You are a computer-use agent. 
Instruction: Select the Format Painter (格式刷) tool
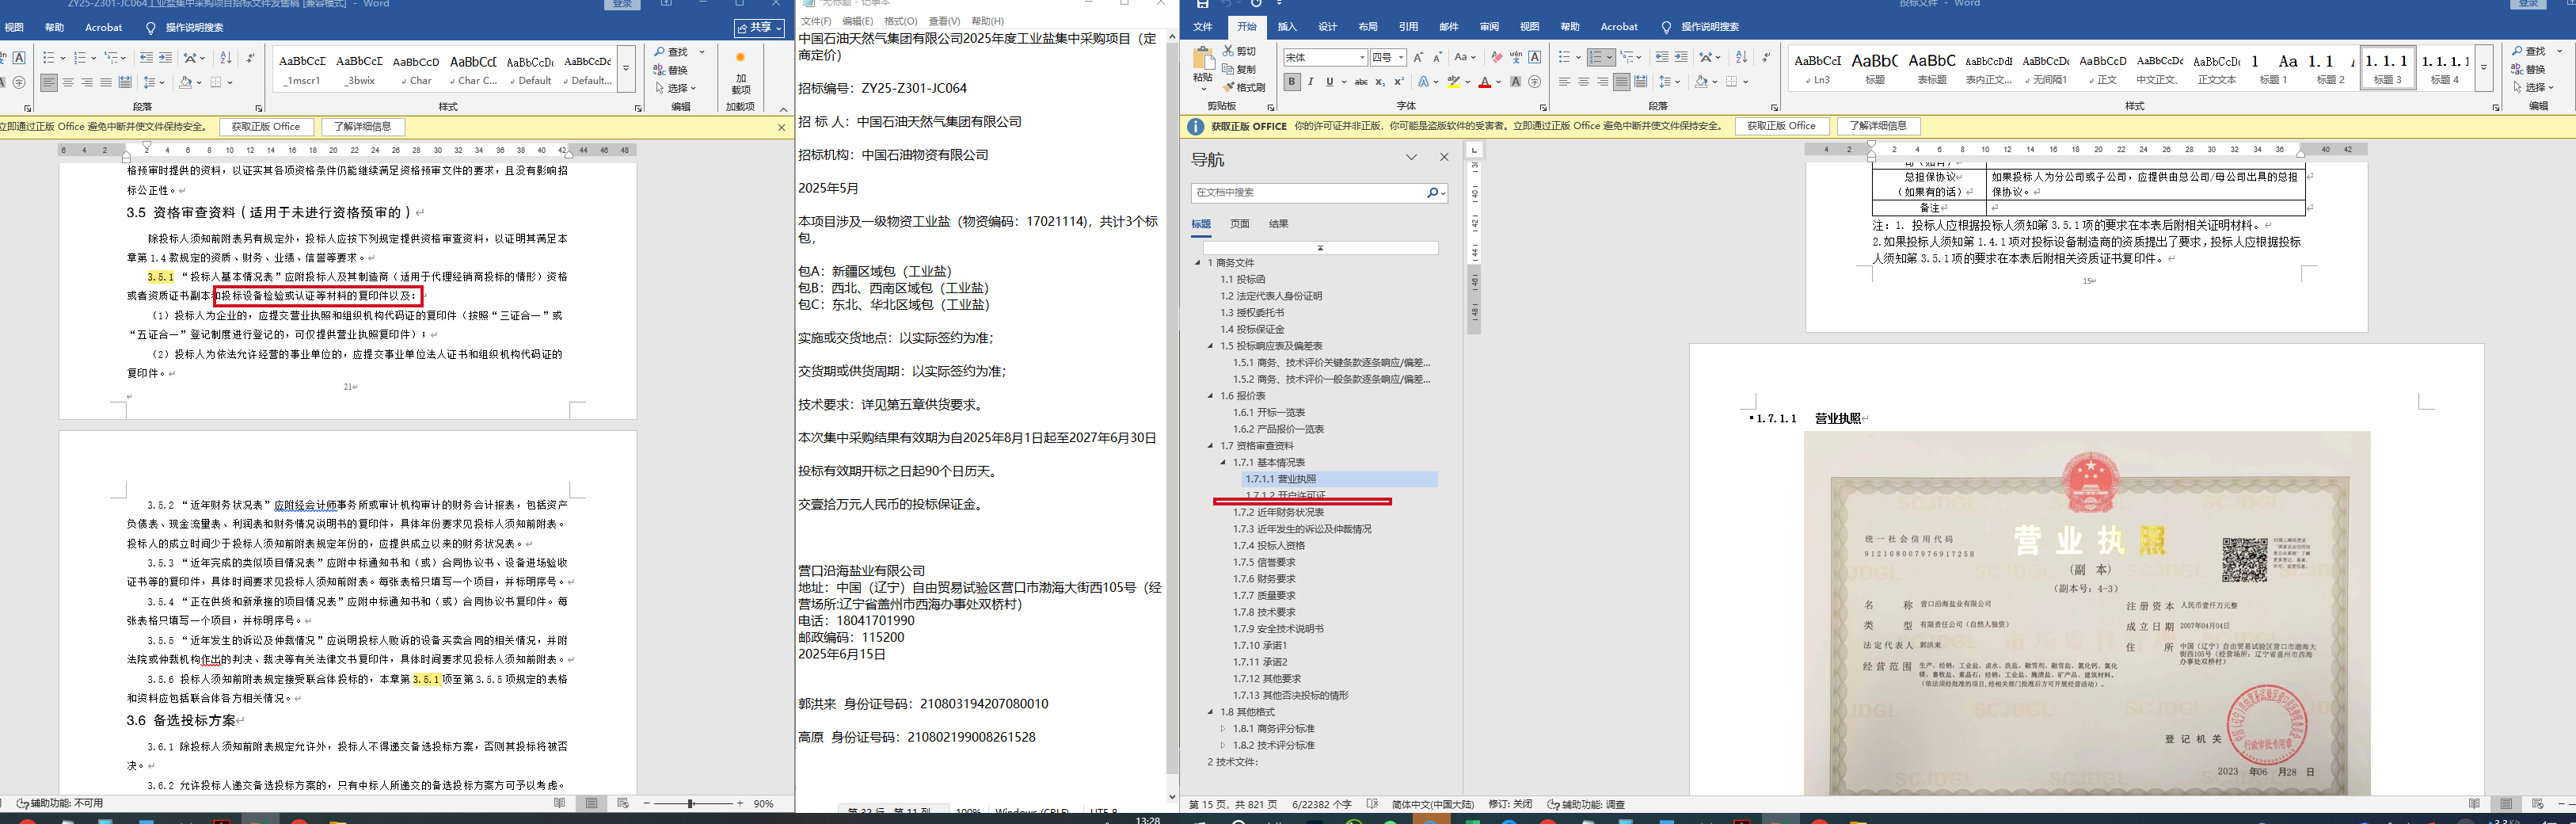coord(1245,87)
